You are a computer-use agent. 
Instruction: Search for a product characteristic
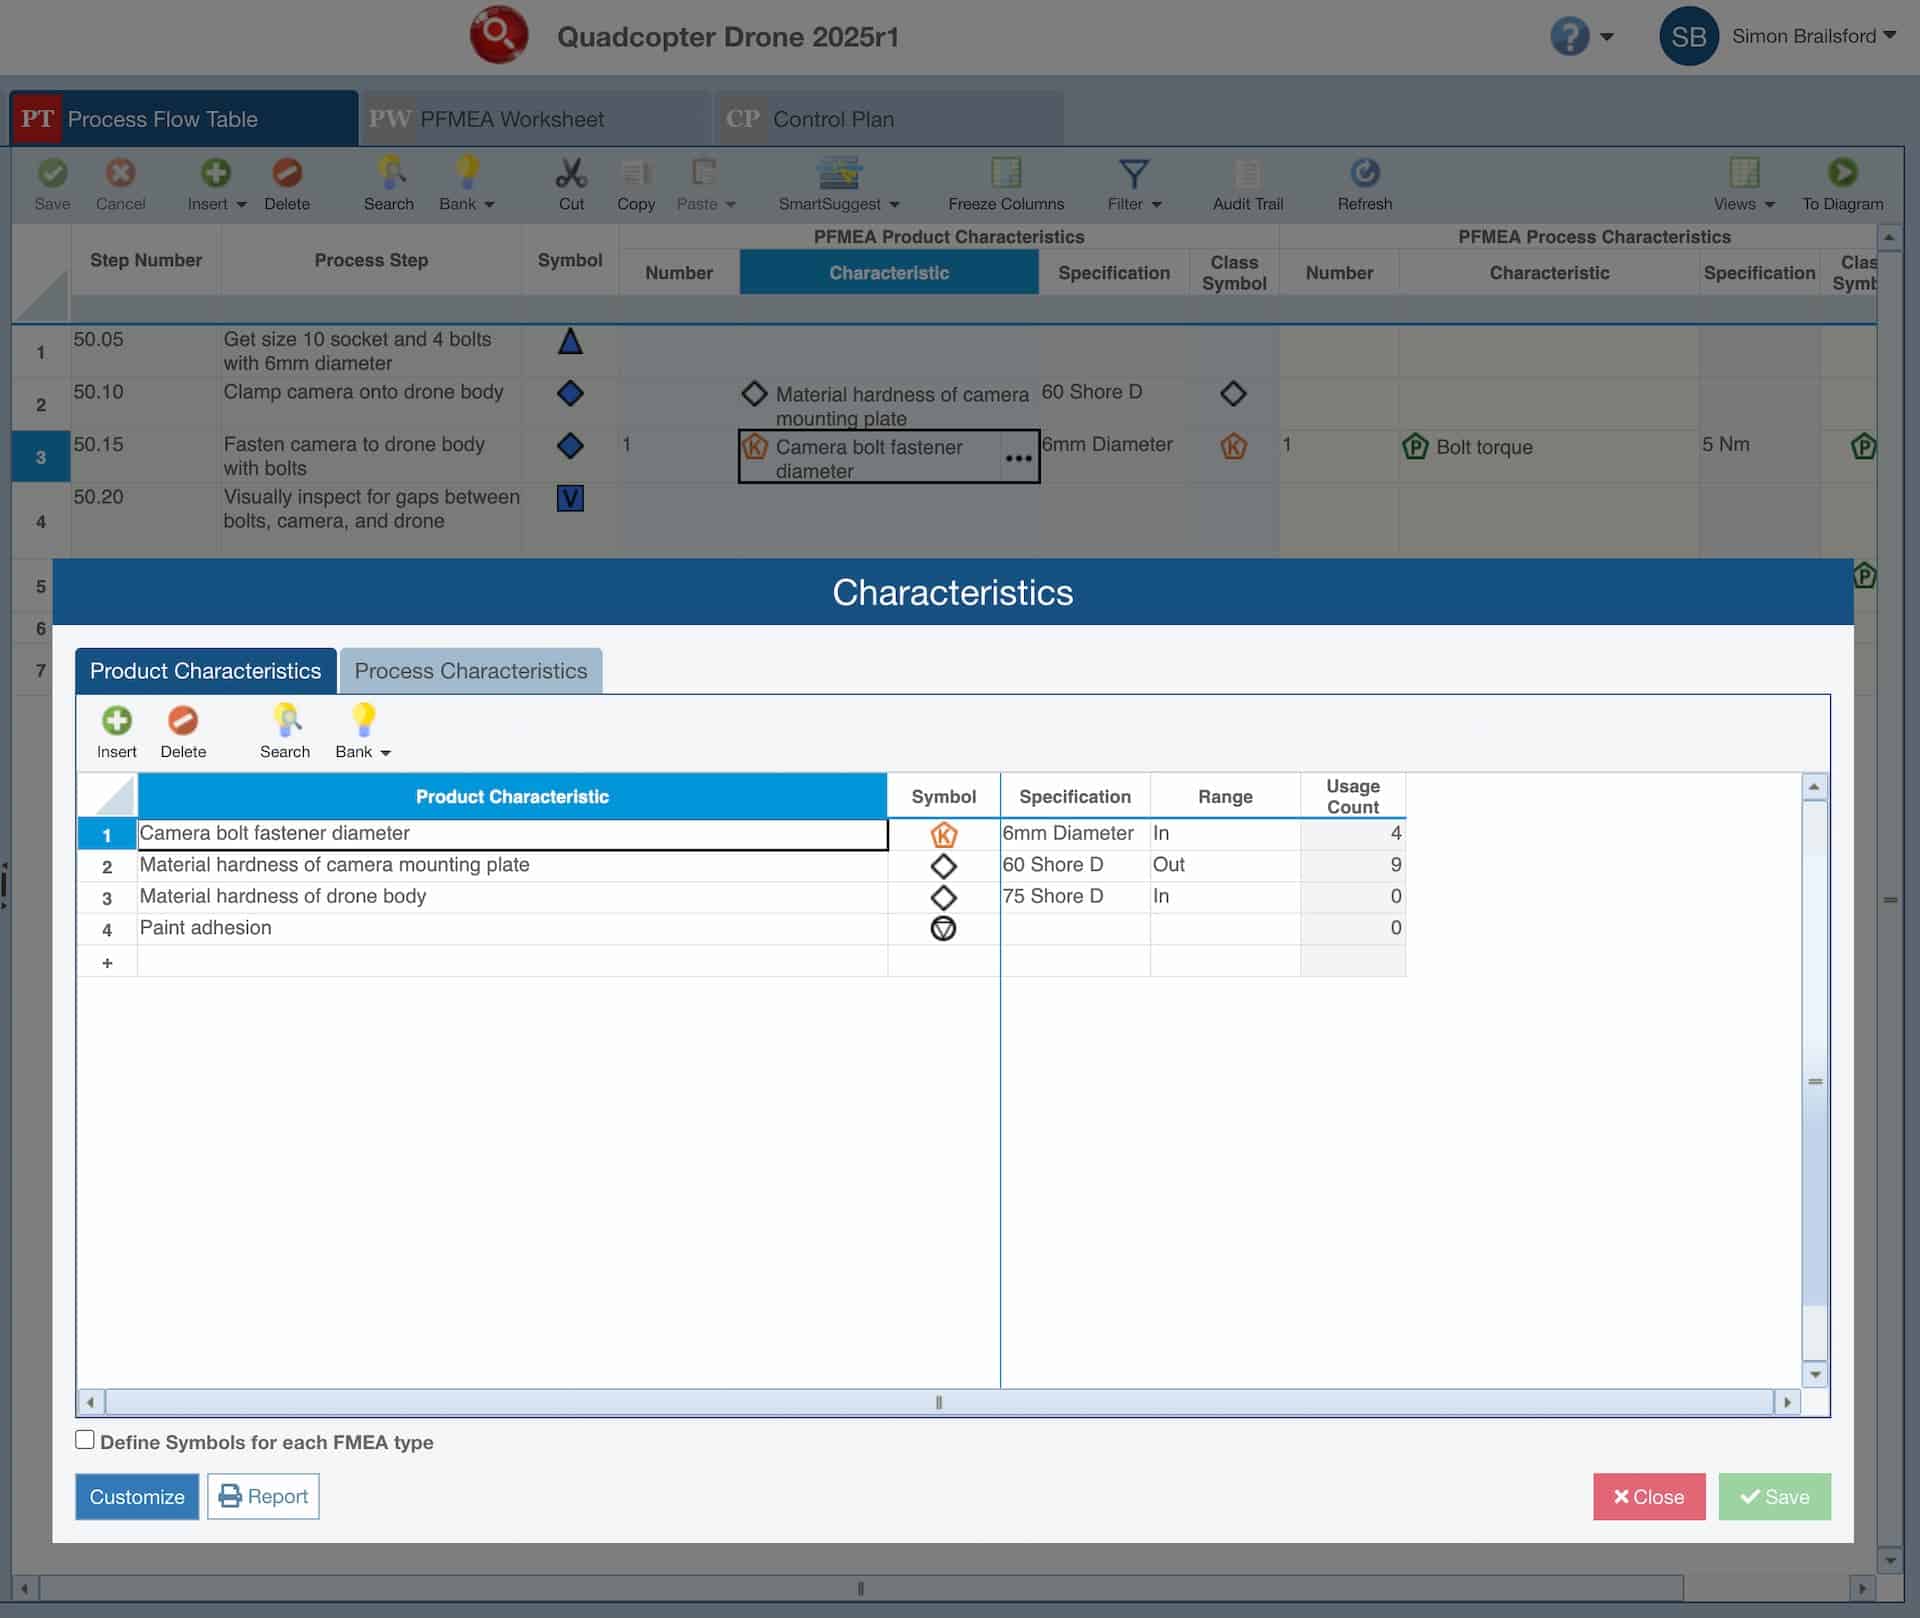(x=285, y=730)
